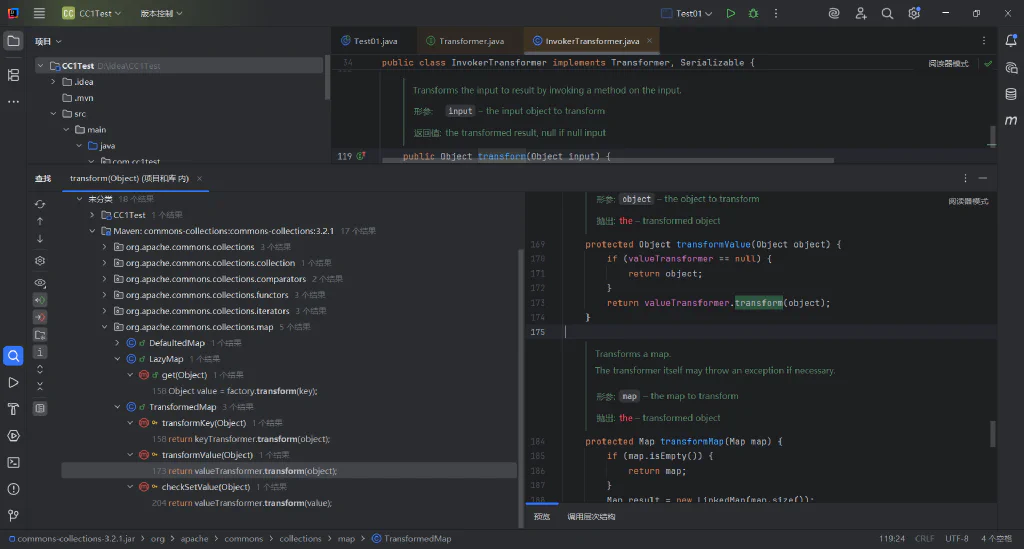Collapse the LazyMap node

click(x=118, y=359)
